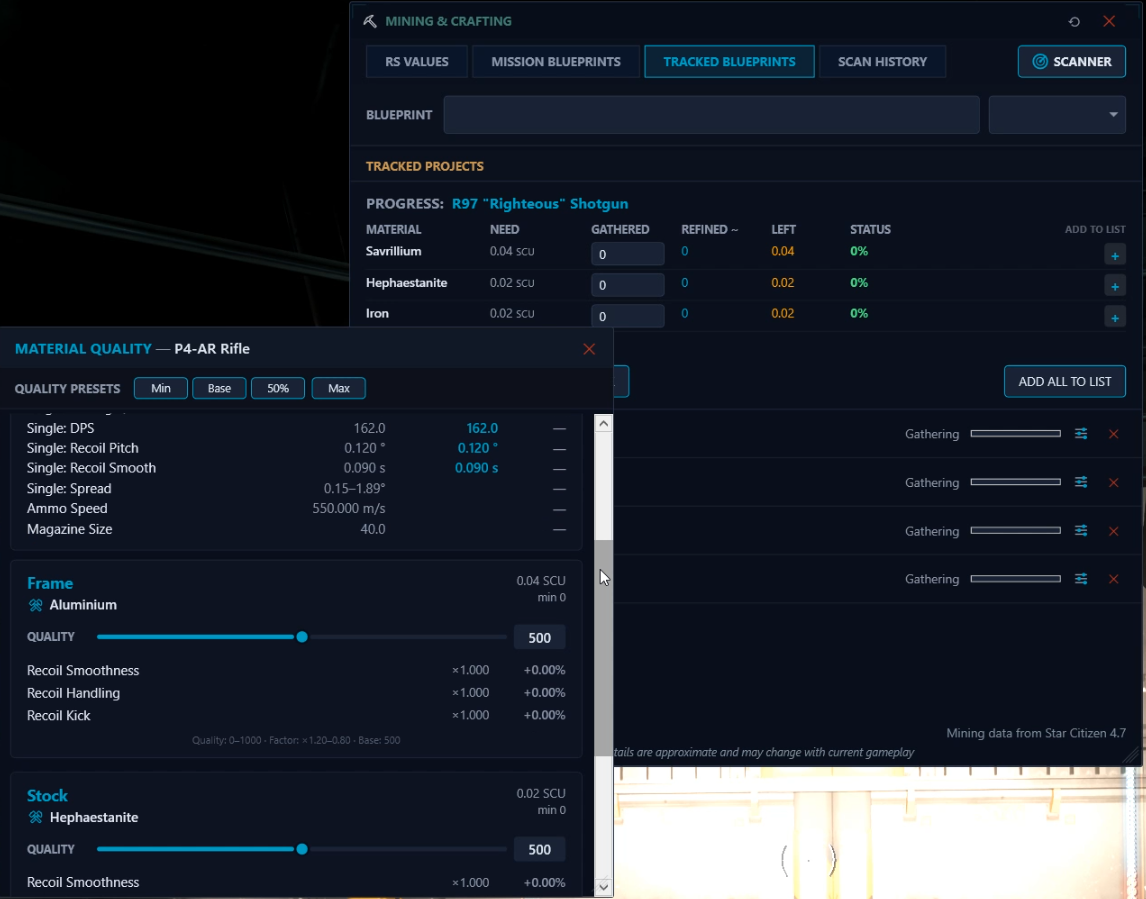Switch to Mission Blueprints tab
1146x899 pixels.
(x=555, y=61)
